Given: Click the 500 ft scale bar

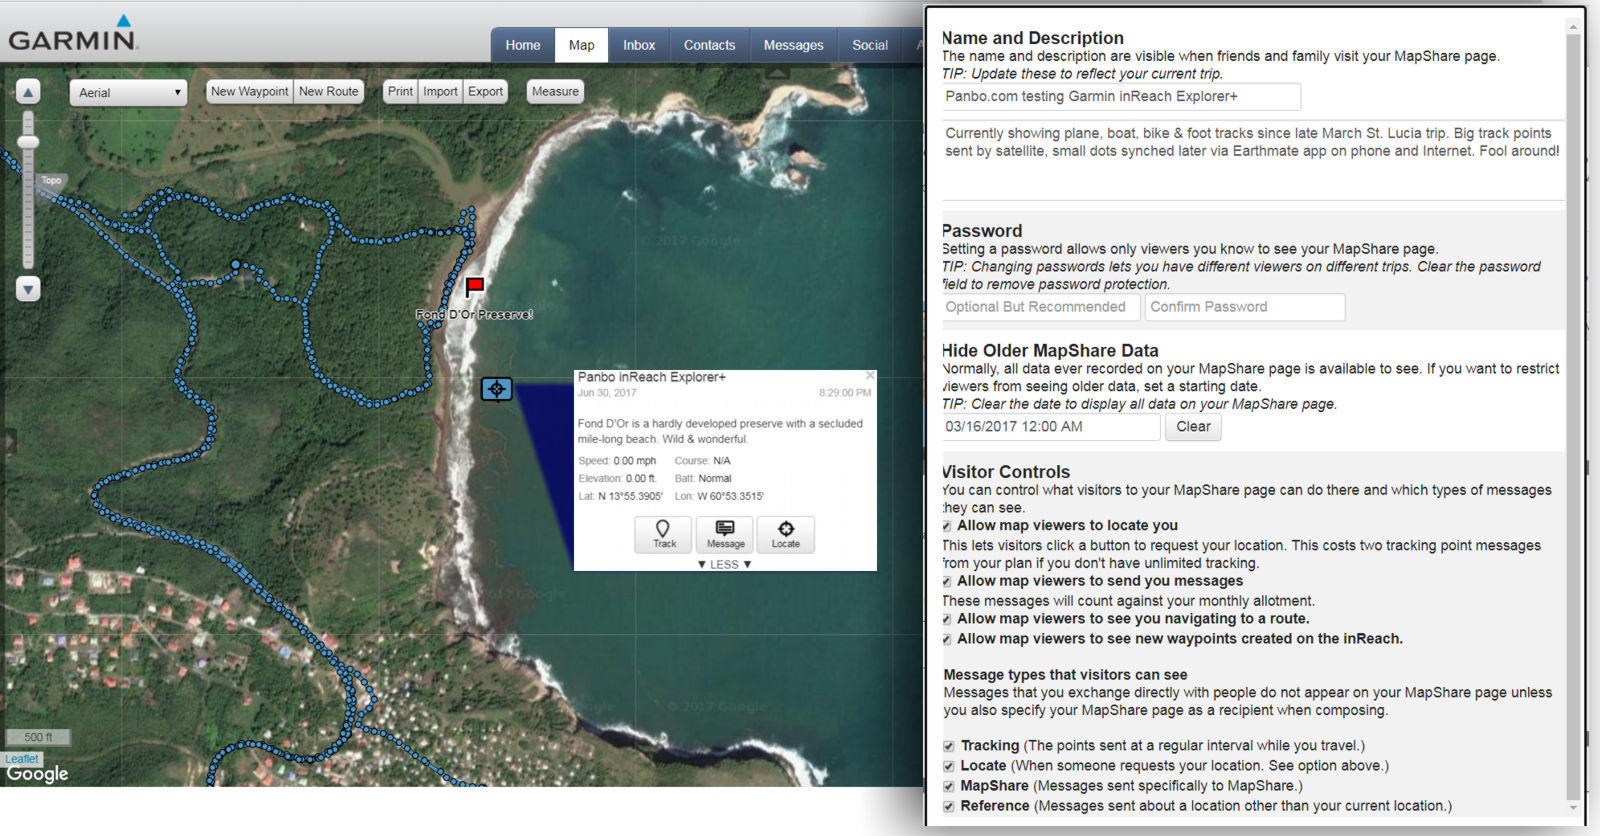Looking at the screenshot, I should coord(38,737).
